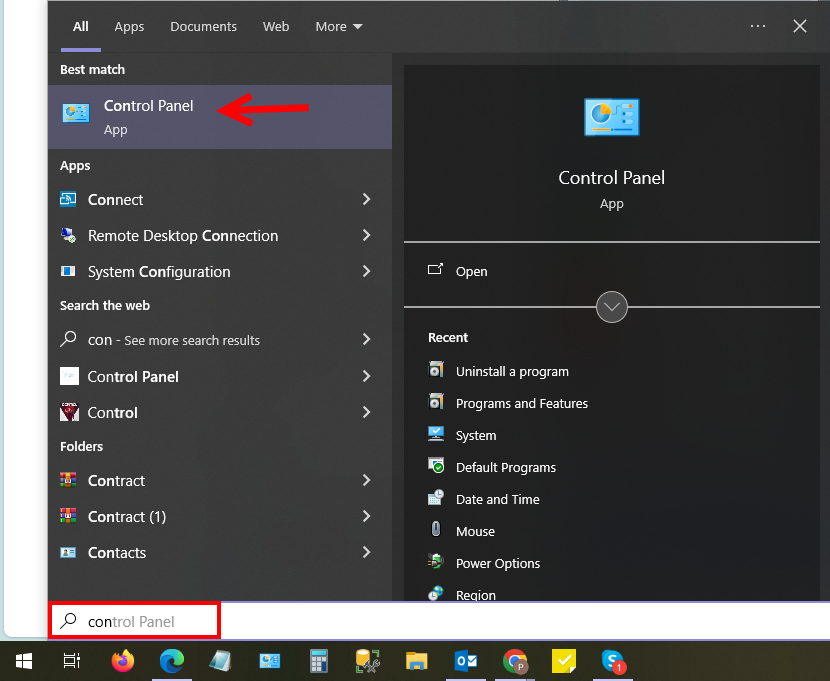Image resolution: width=830 pixels, height=681 pixels.
Task: Expand the Contract (1) folder chevron
Action: [366, 516]
